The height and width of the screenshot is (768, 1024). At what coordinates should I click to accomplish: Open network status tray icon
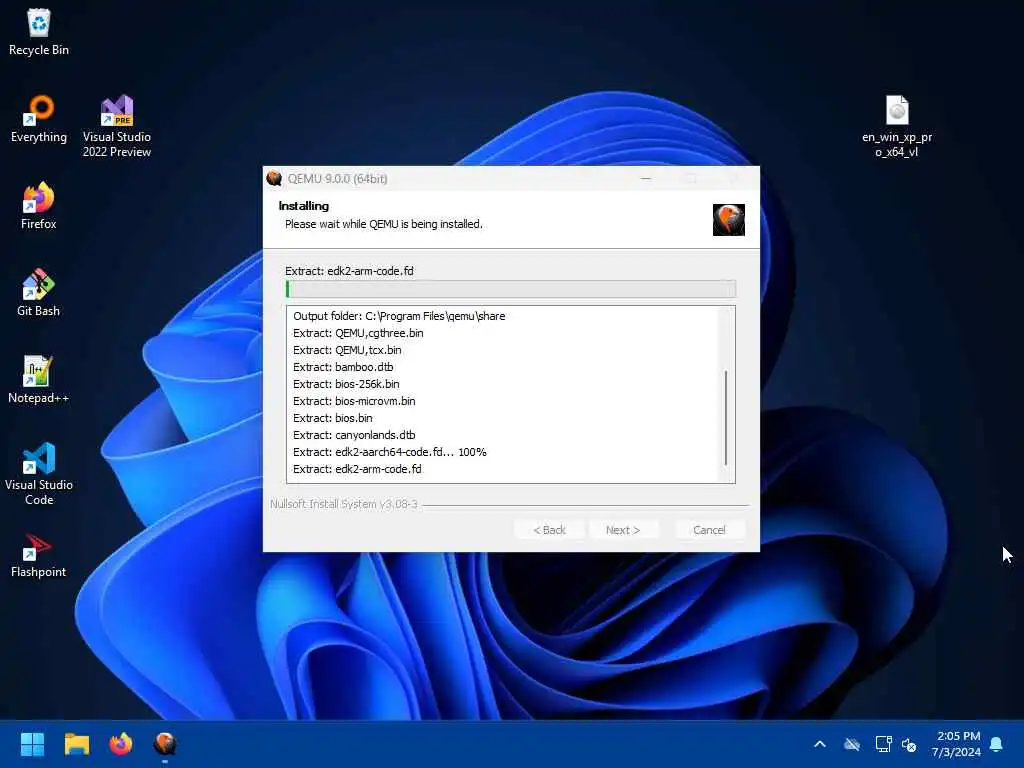(884, 744)
